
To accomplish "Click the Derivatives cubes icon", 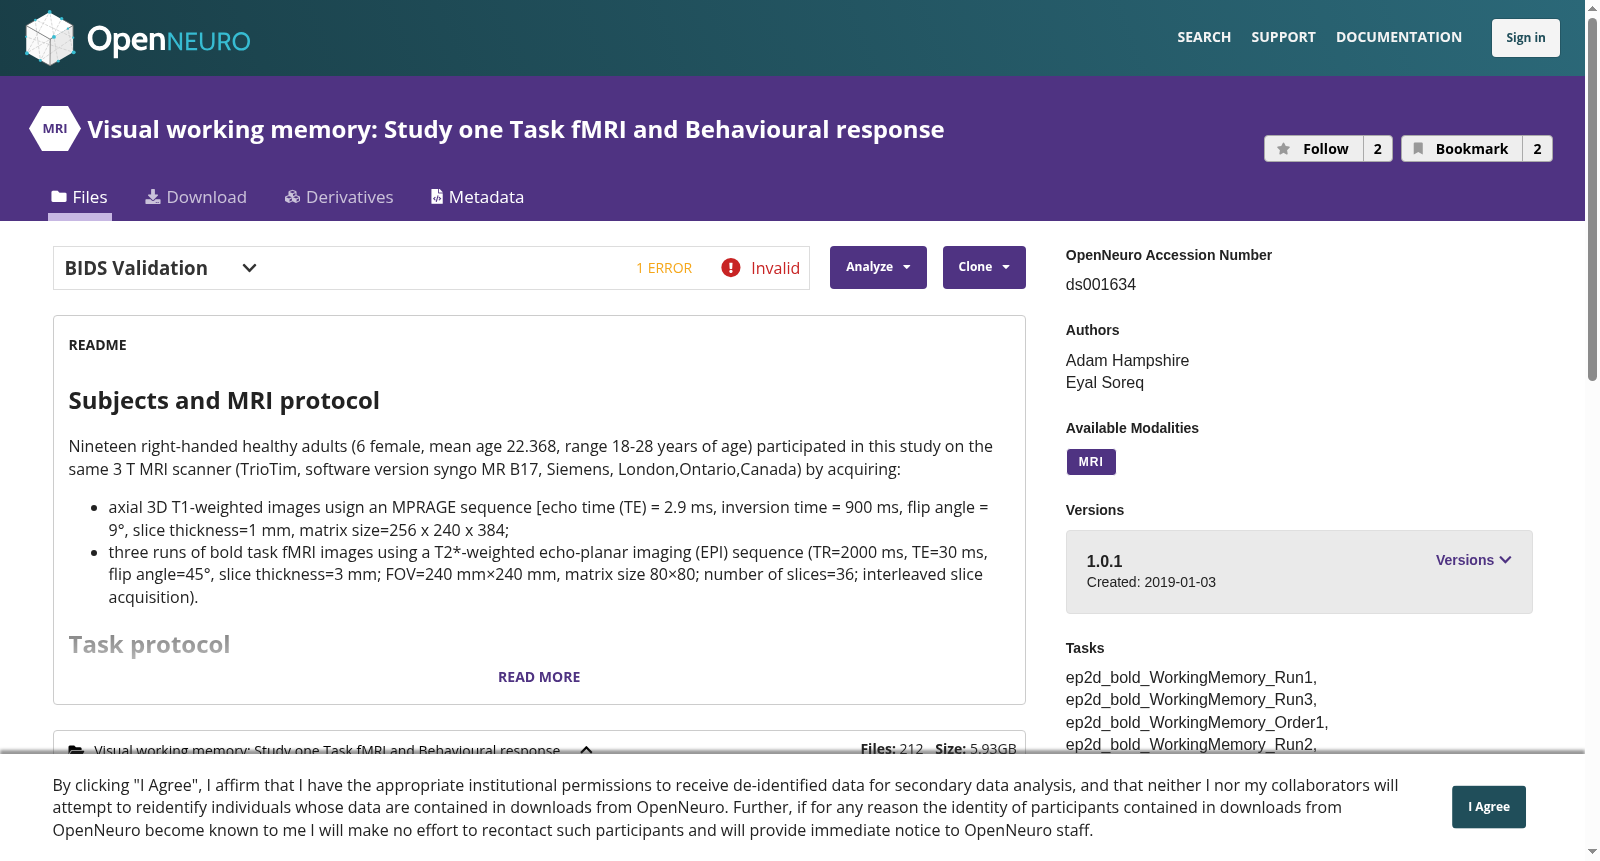I will [x=292, y=197].
